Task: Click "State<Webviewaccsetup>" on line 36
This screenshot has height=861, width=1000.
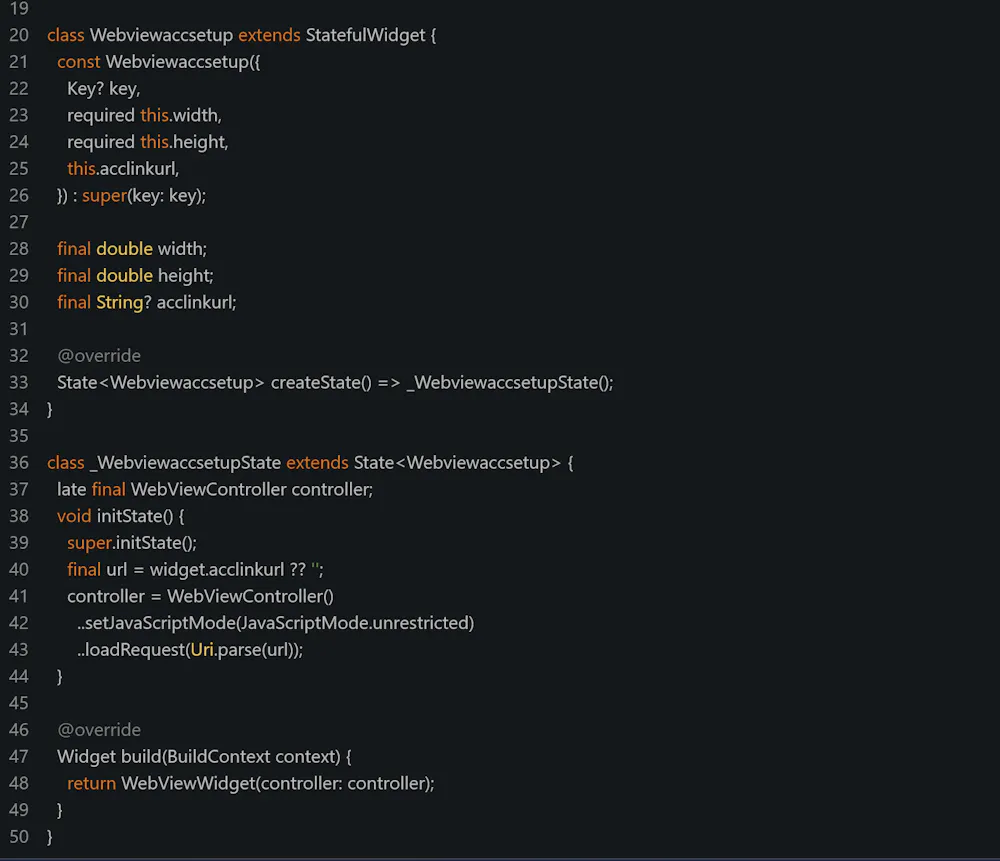Action: [457, 462]
